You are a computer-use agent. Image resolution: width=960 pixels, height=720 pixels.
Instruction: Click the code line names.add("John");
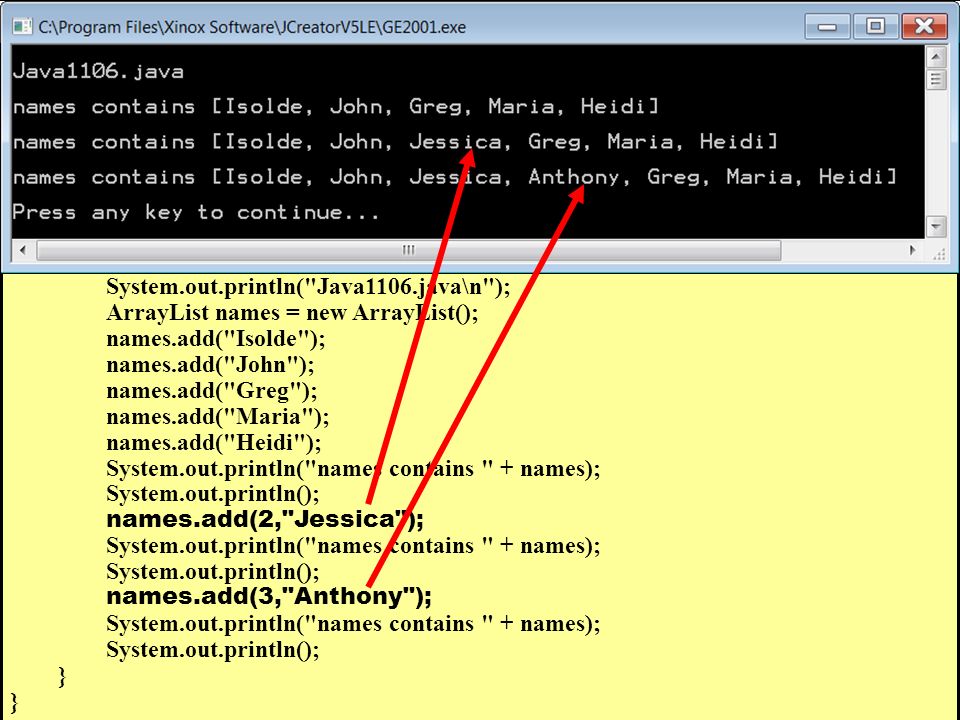(210, 365)
